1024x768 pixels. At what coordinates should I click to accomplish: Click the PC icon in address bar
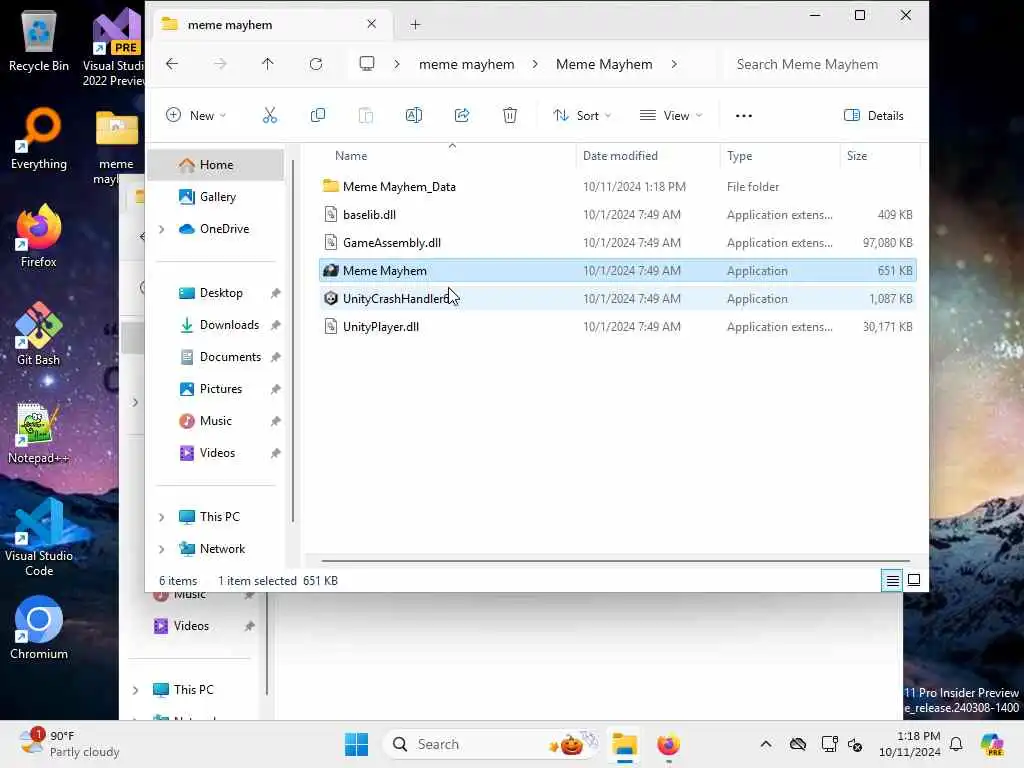pos(367,64)
